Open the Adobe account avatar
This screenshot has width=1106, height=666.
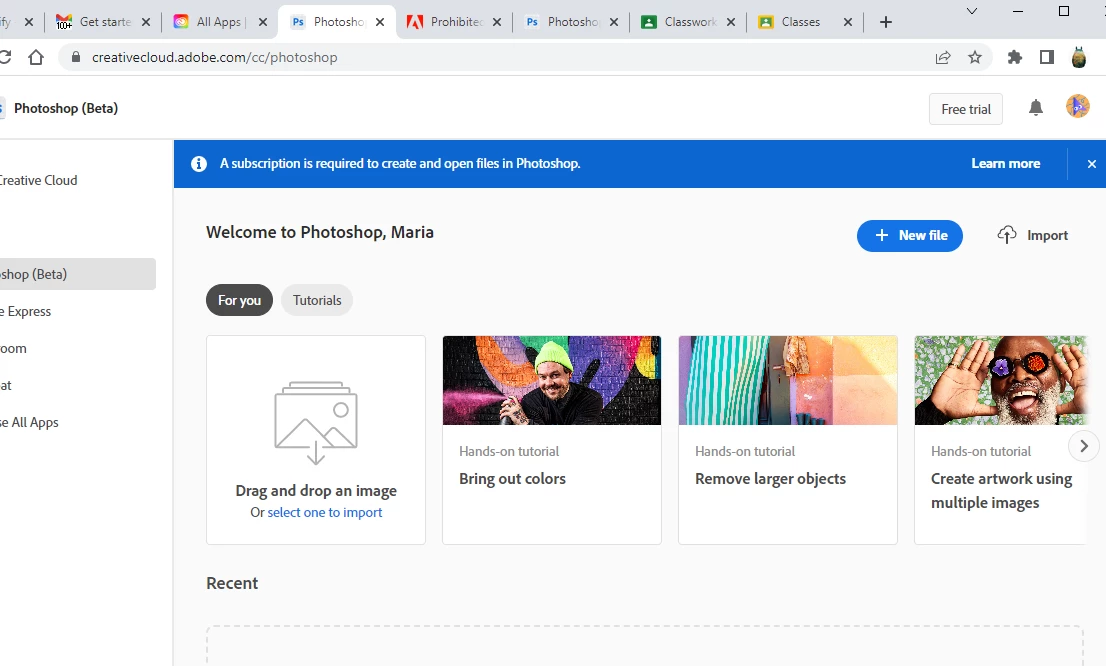(x=1077, y=107)
